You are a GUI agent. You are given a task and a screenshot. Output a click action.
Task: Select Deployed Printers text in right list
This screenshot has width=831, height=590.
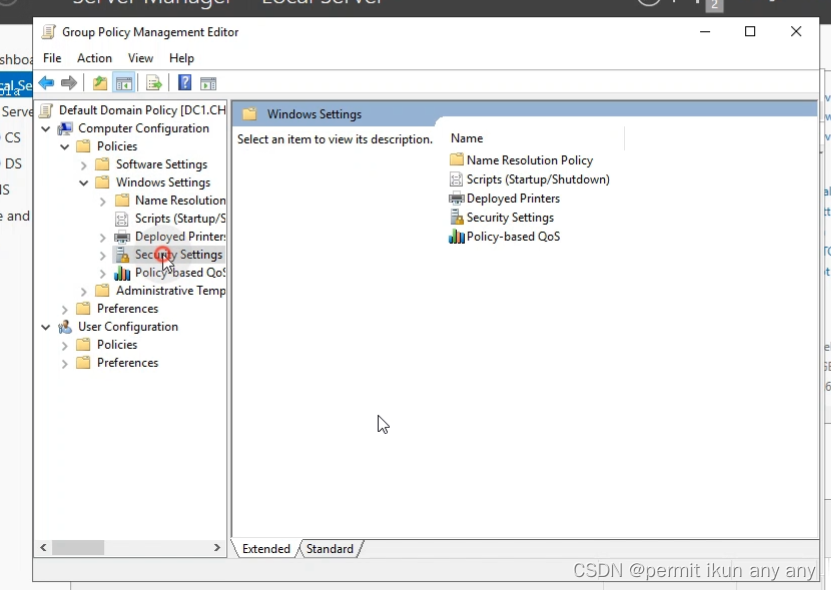click(513, 198)
